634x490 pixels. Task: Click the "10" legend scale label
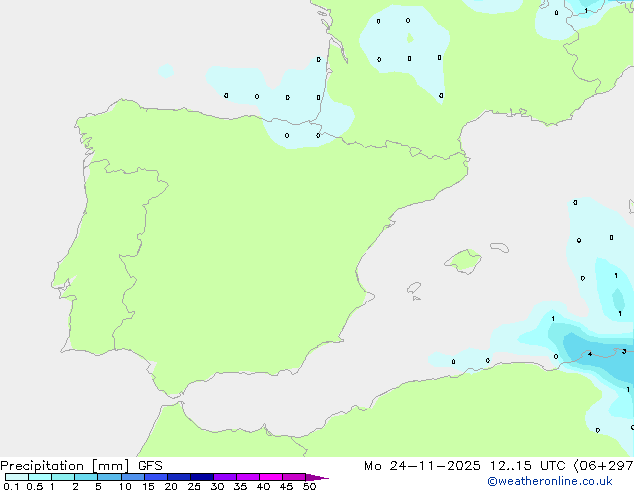125,486
